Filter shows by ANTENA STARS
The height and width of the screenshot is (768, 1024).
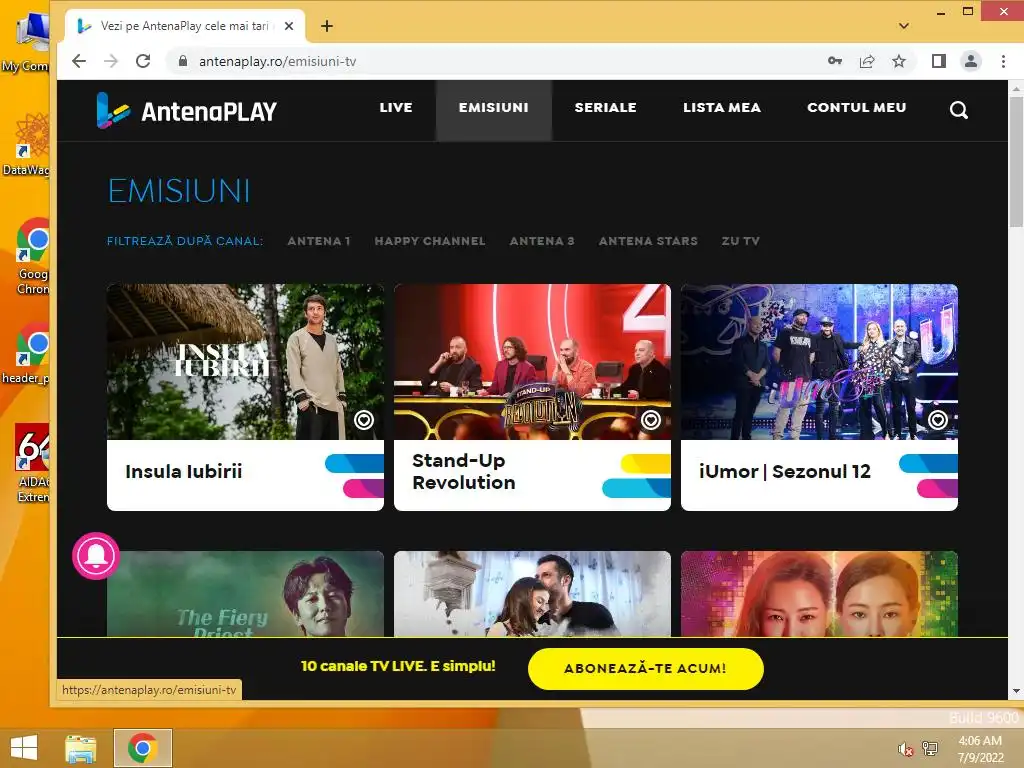click(x=648, y=241)
